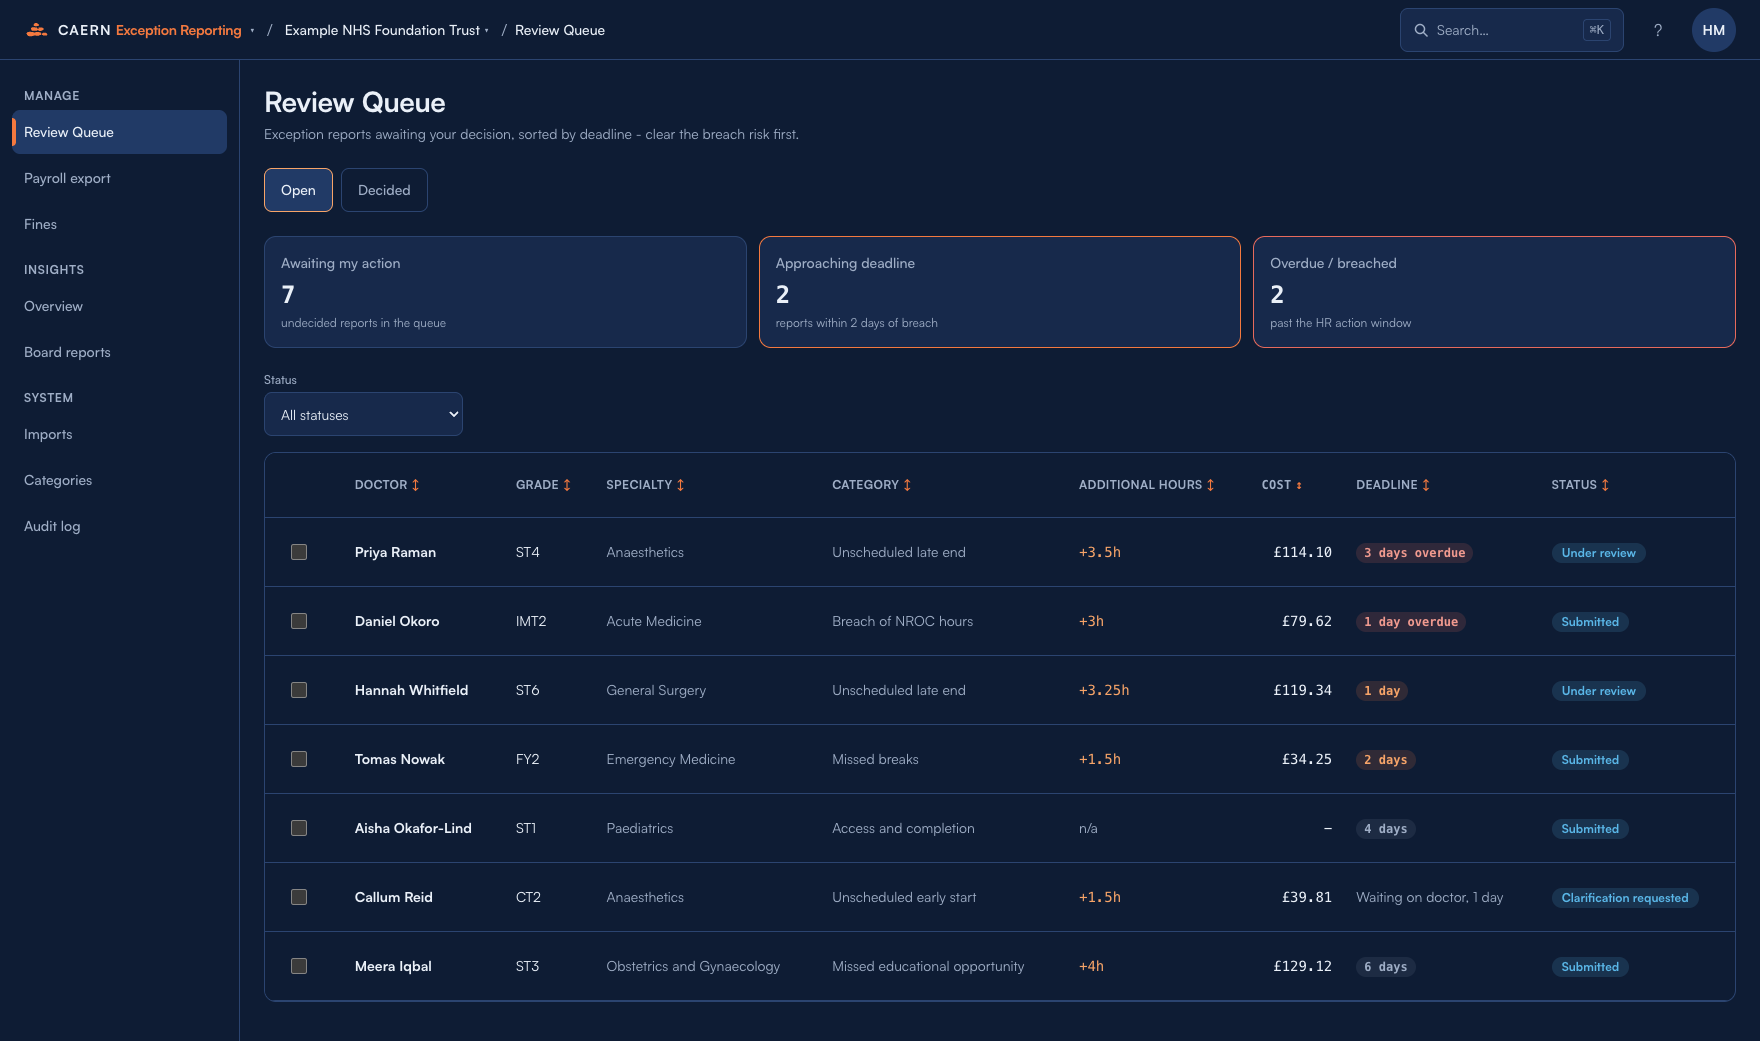Click the '3 days overdue' deadline badge
The image size is (1760, 1041).
click(1414, 553)
